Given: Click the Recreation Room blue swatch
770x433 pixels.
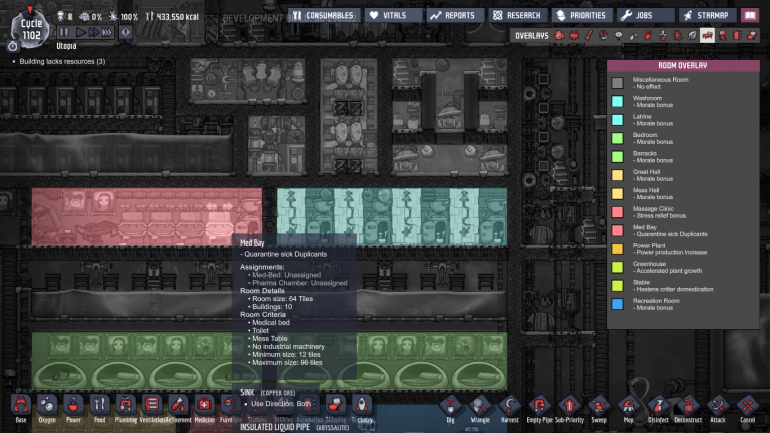Looking at the screenshot, I should [x=617, y=304].
